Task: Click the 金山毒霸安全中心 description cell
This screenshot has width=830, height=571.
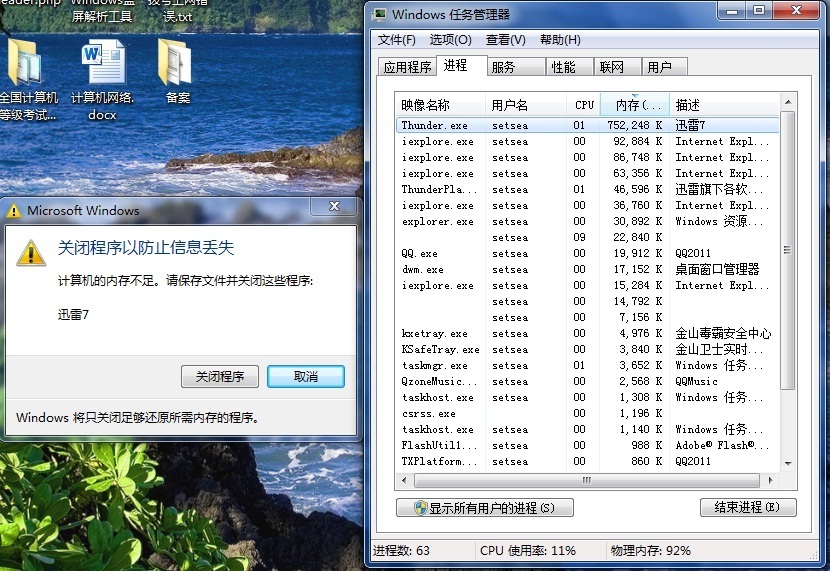Action: [x=723, y=333]
